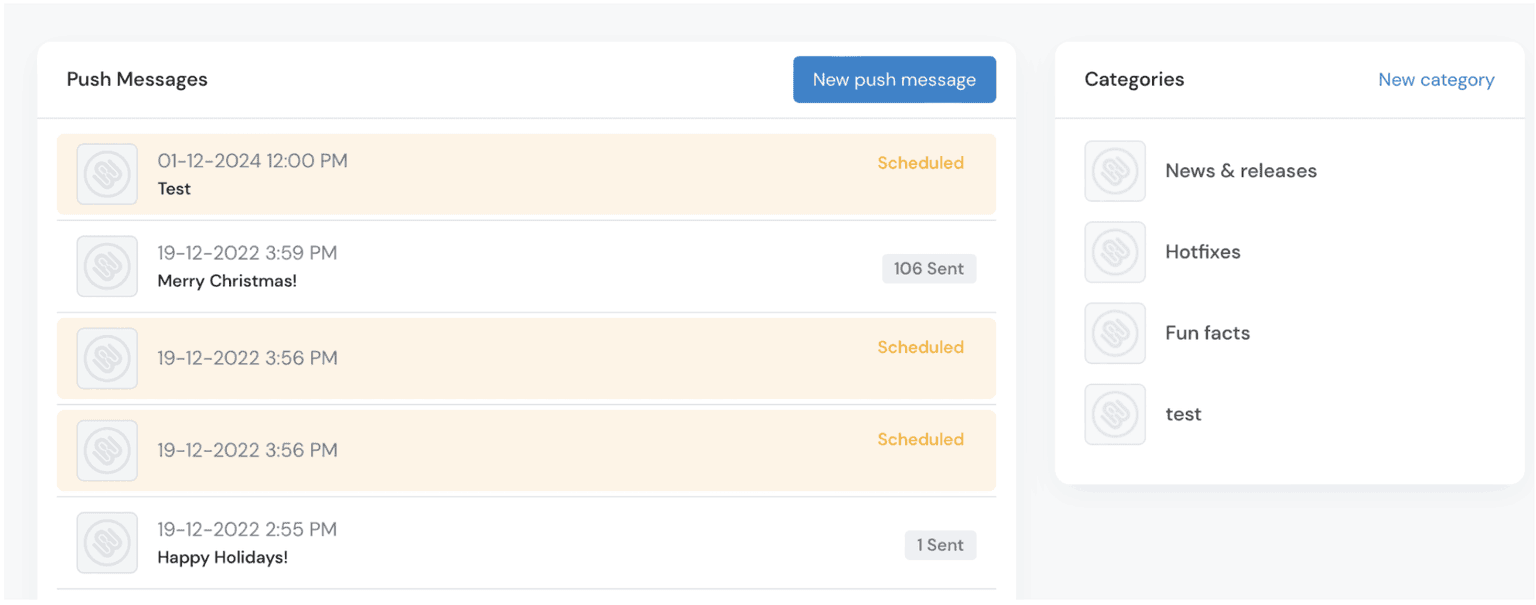Select the test category icon
Image resolution: width=1536 pixels, height=605 pixels.
point(1115,414)
